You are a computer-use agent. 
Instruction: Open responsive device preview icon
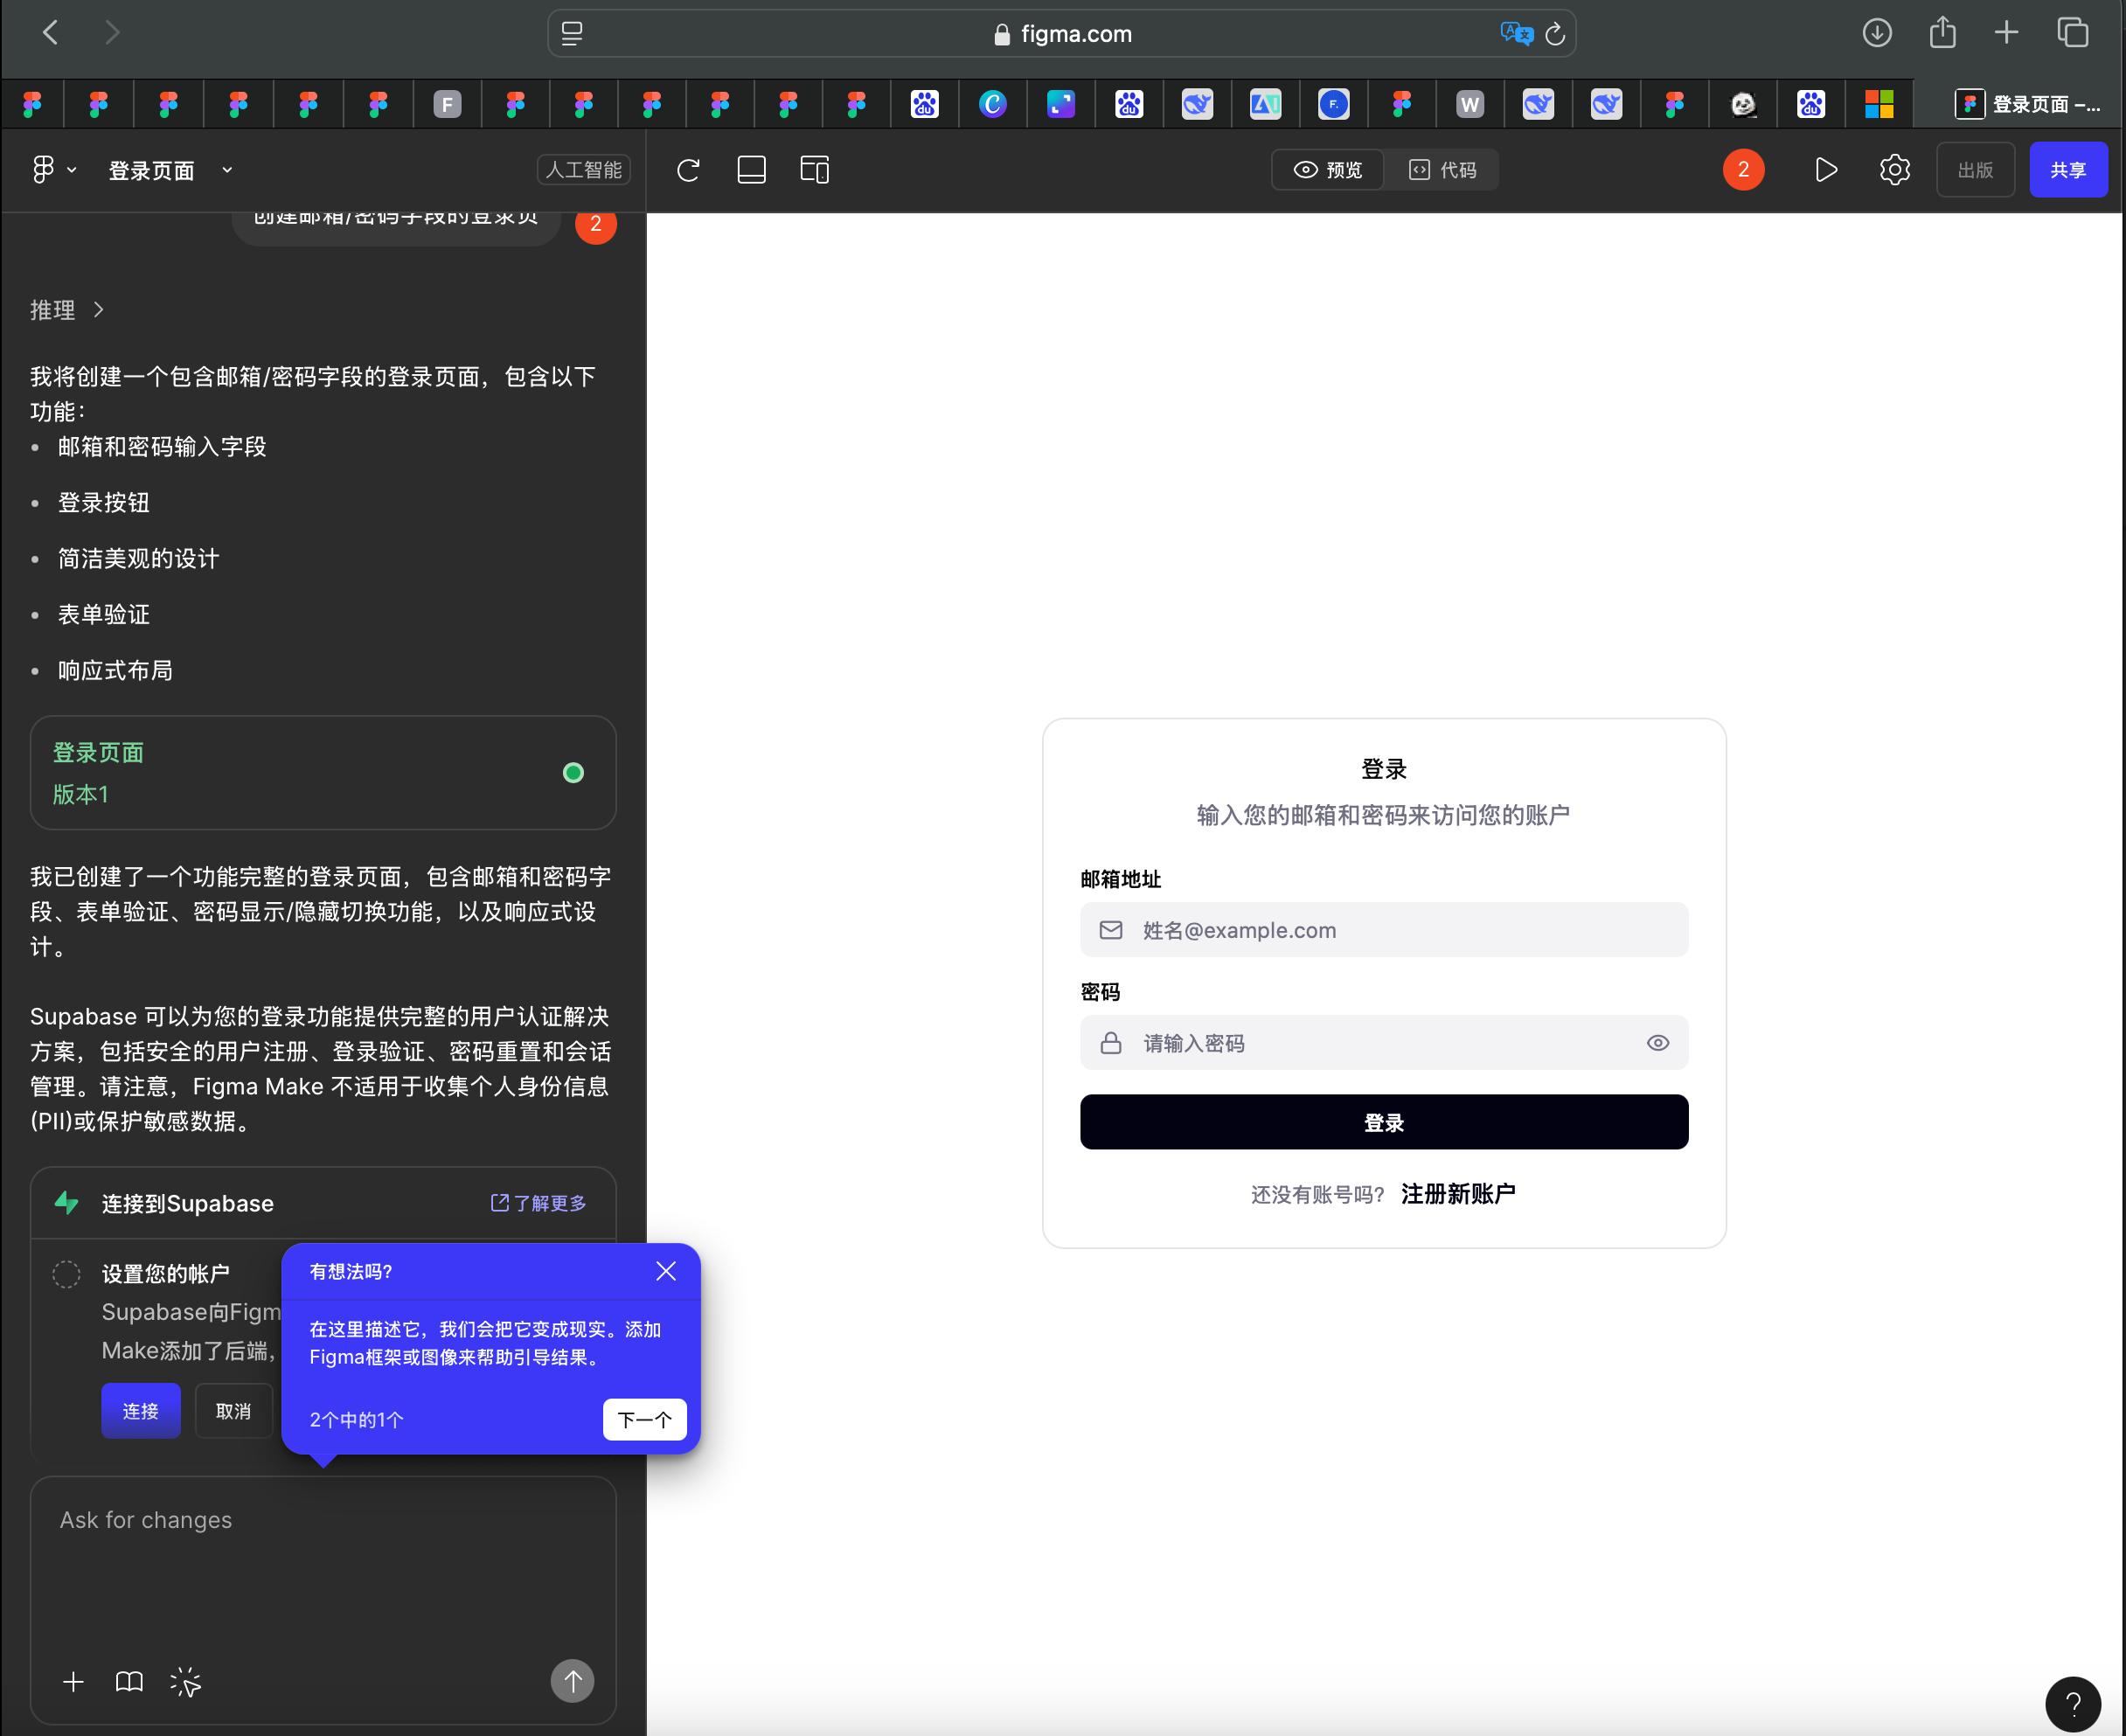(x=814, y=169)
